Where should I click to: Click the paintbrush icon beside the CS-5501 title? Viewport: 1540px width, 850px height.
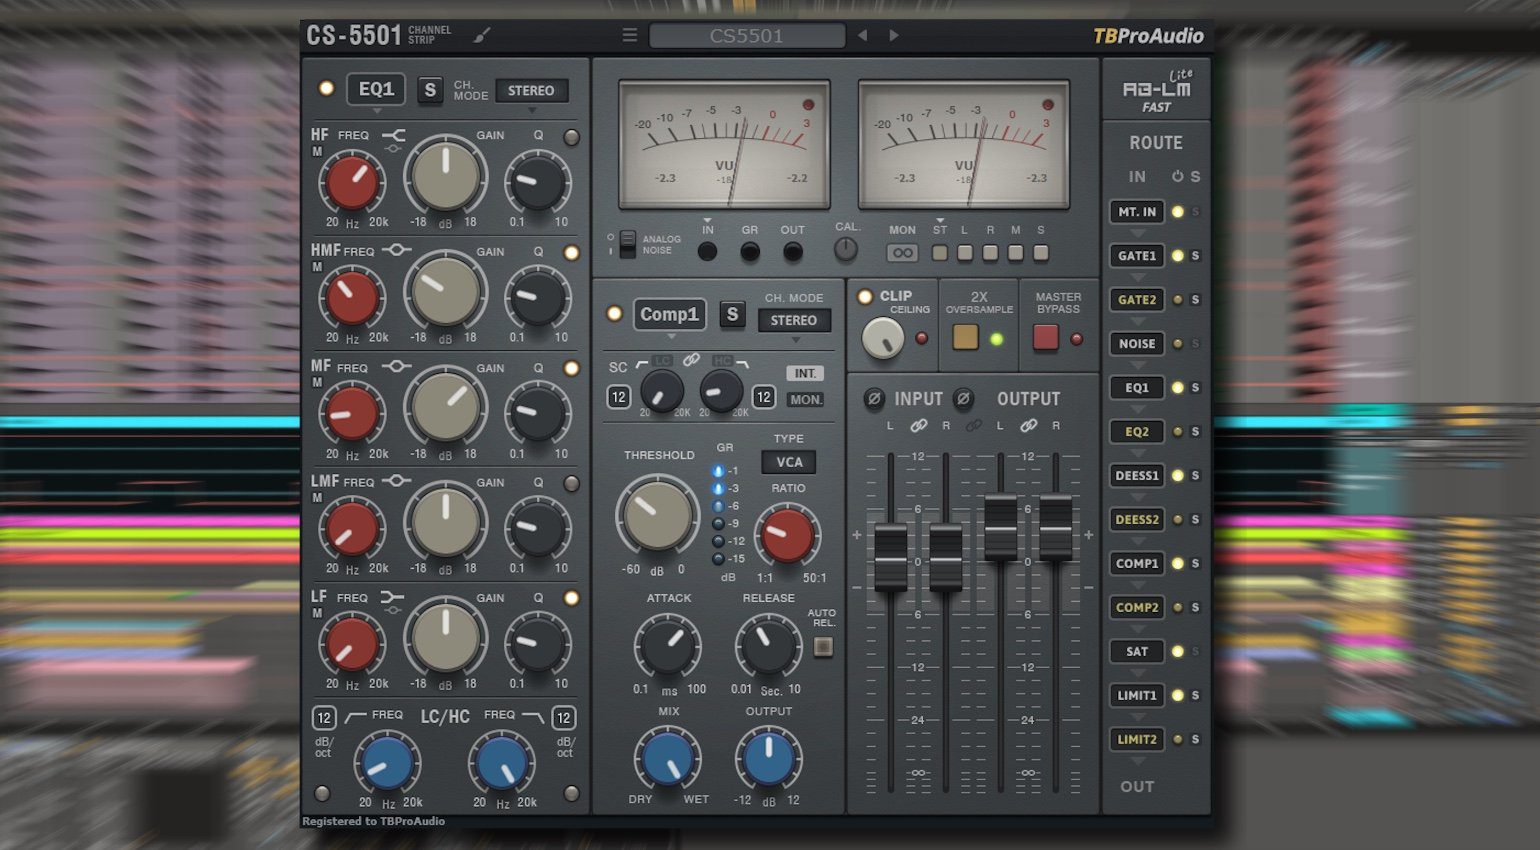coord(482,36)
